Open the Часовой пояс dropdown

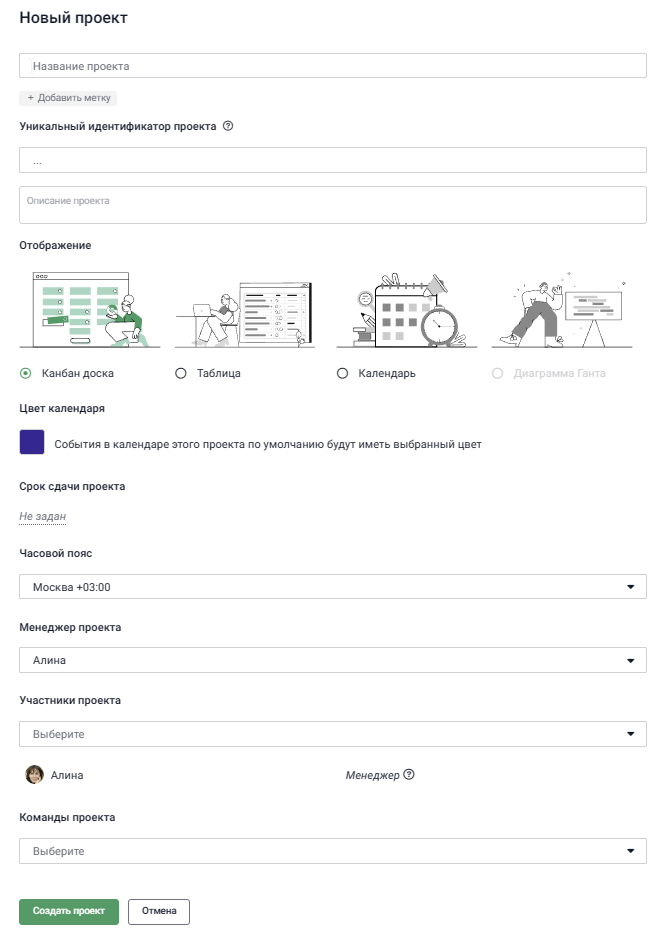(333, 587)
